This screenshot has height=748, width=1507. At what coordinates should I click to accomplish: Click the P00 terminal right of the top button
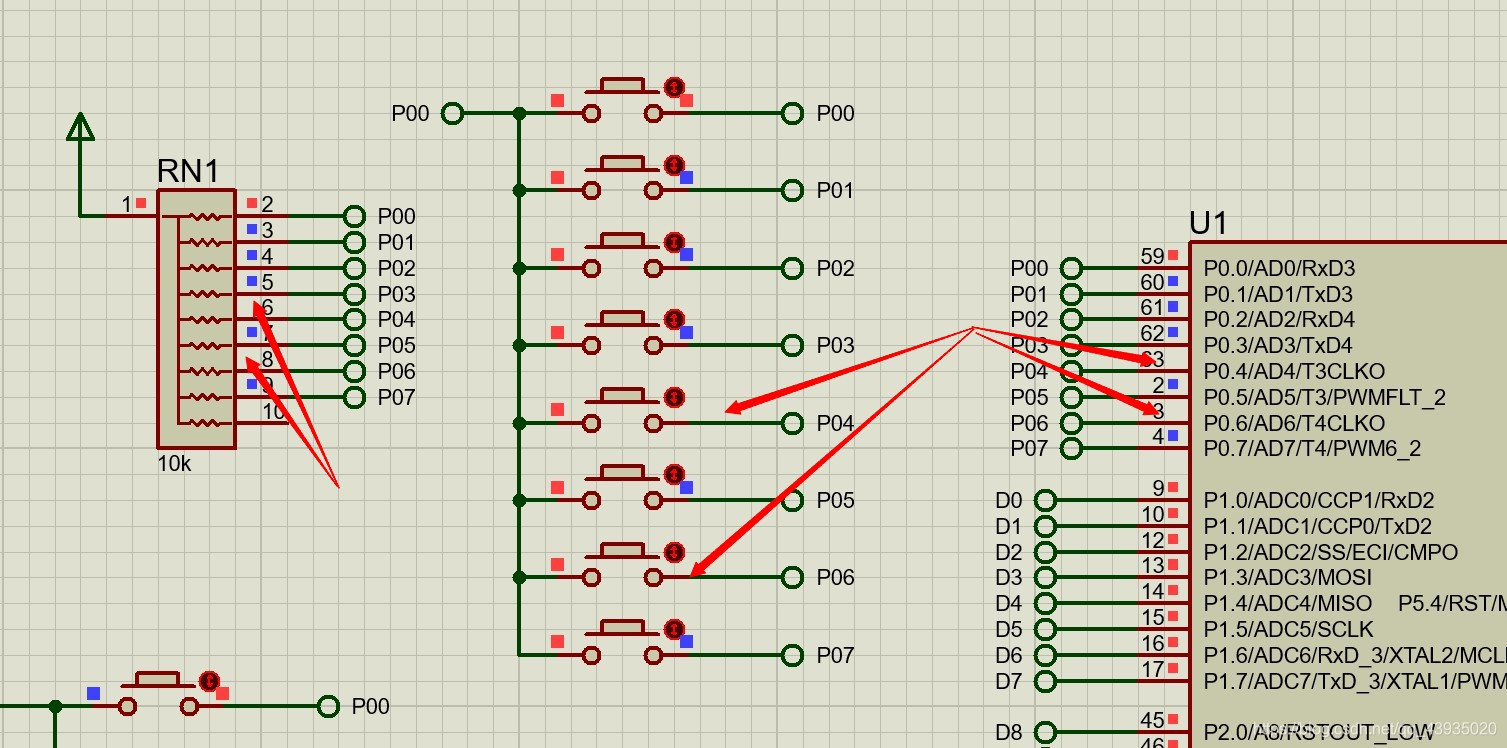792,113
